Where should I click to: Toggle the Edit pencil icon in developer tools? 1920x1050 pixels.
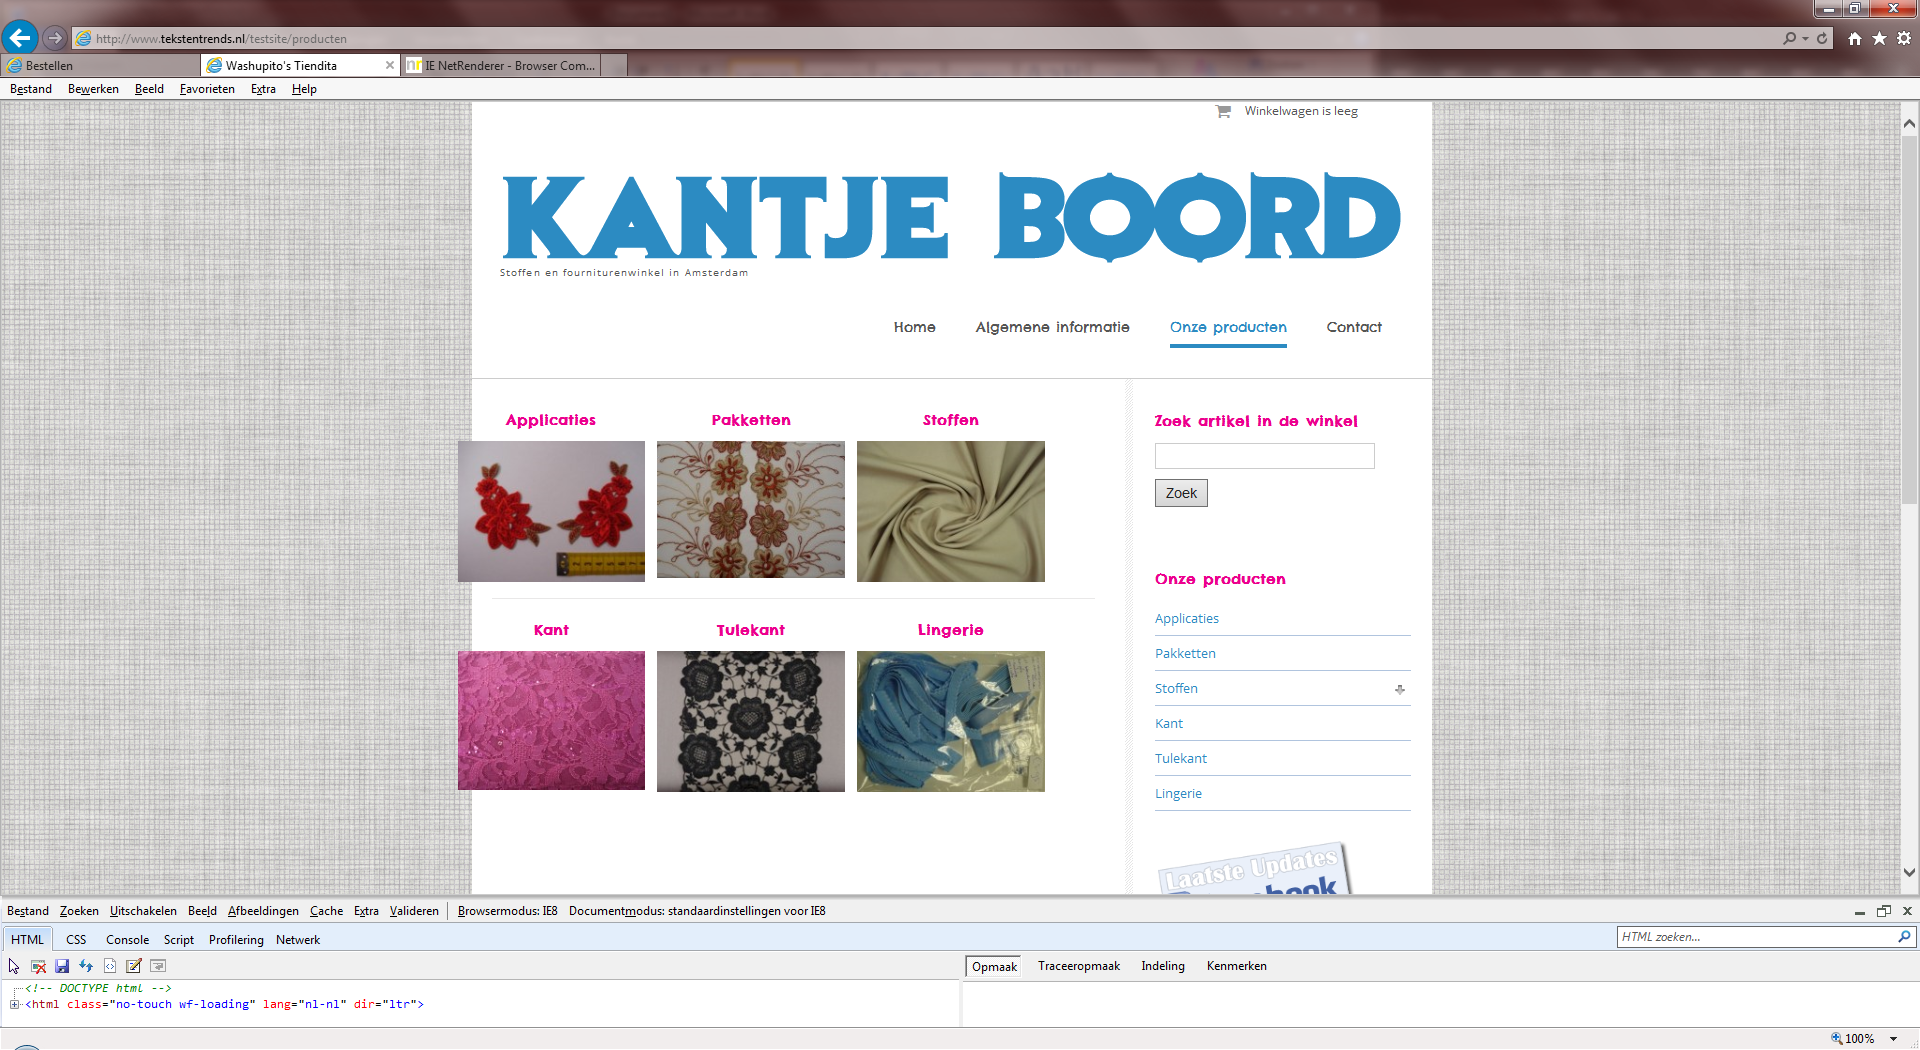[134, 966]
